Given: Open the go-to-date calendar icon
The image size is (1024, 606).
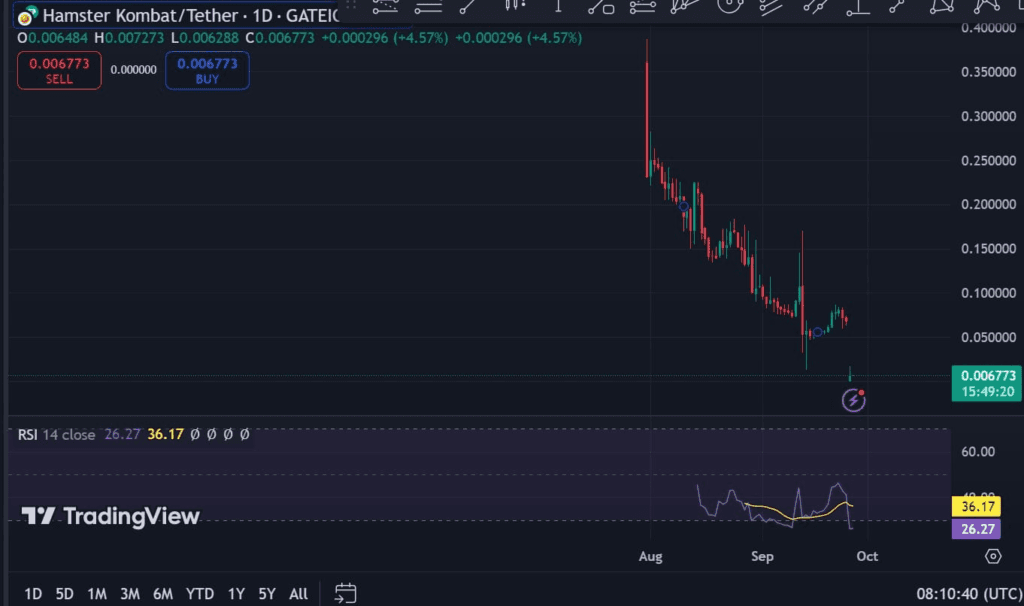Looking at the screenshot, I should click(345, 593).
